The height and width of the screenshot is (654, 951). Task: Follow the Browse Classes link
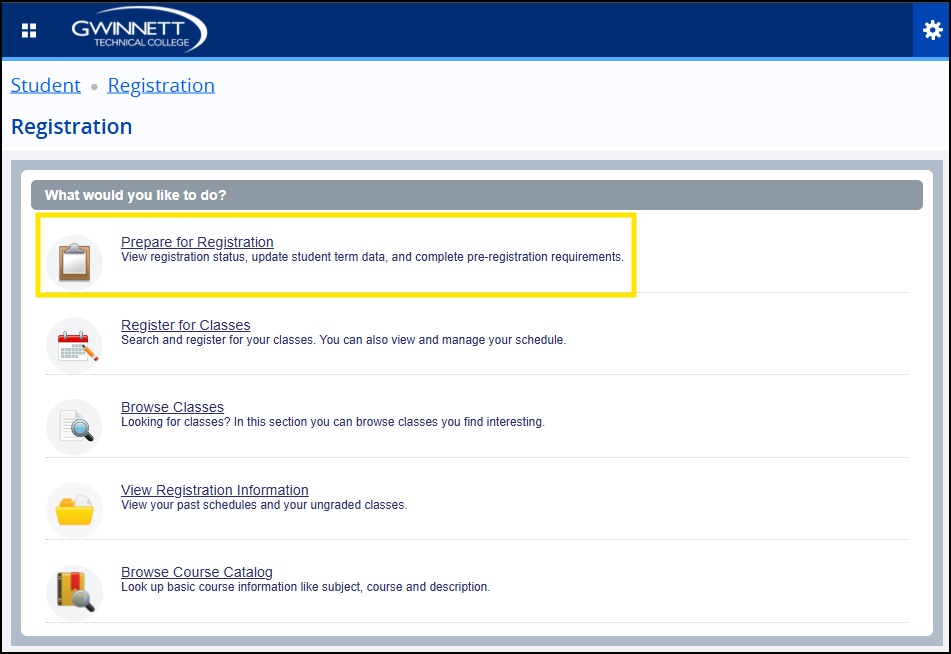[172, 407]
